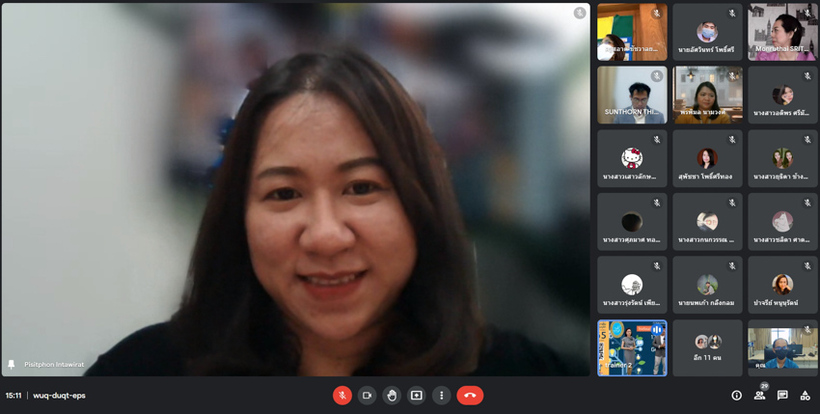Click the ปาจรีย์ profile avatar picture

click(x=782, y=284)
